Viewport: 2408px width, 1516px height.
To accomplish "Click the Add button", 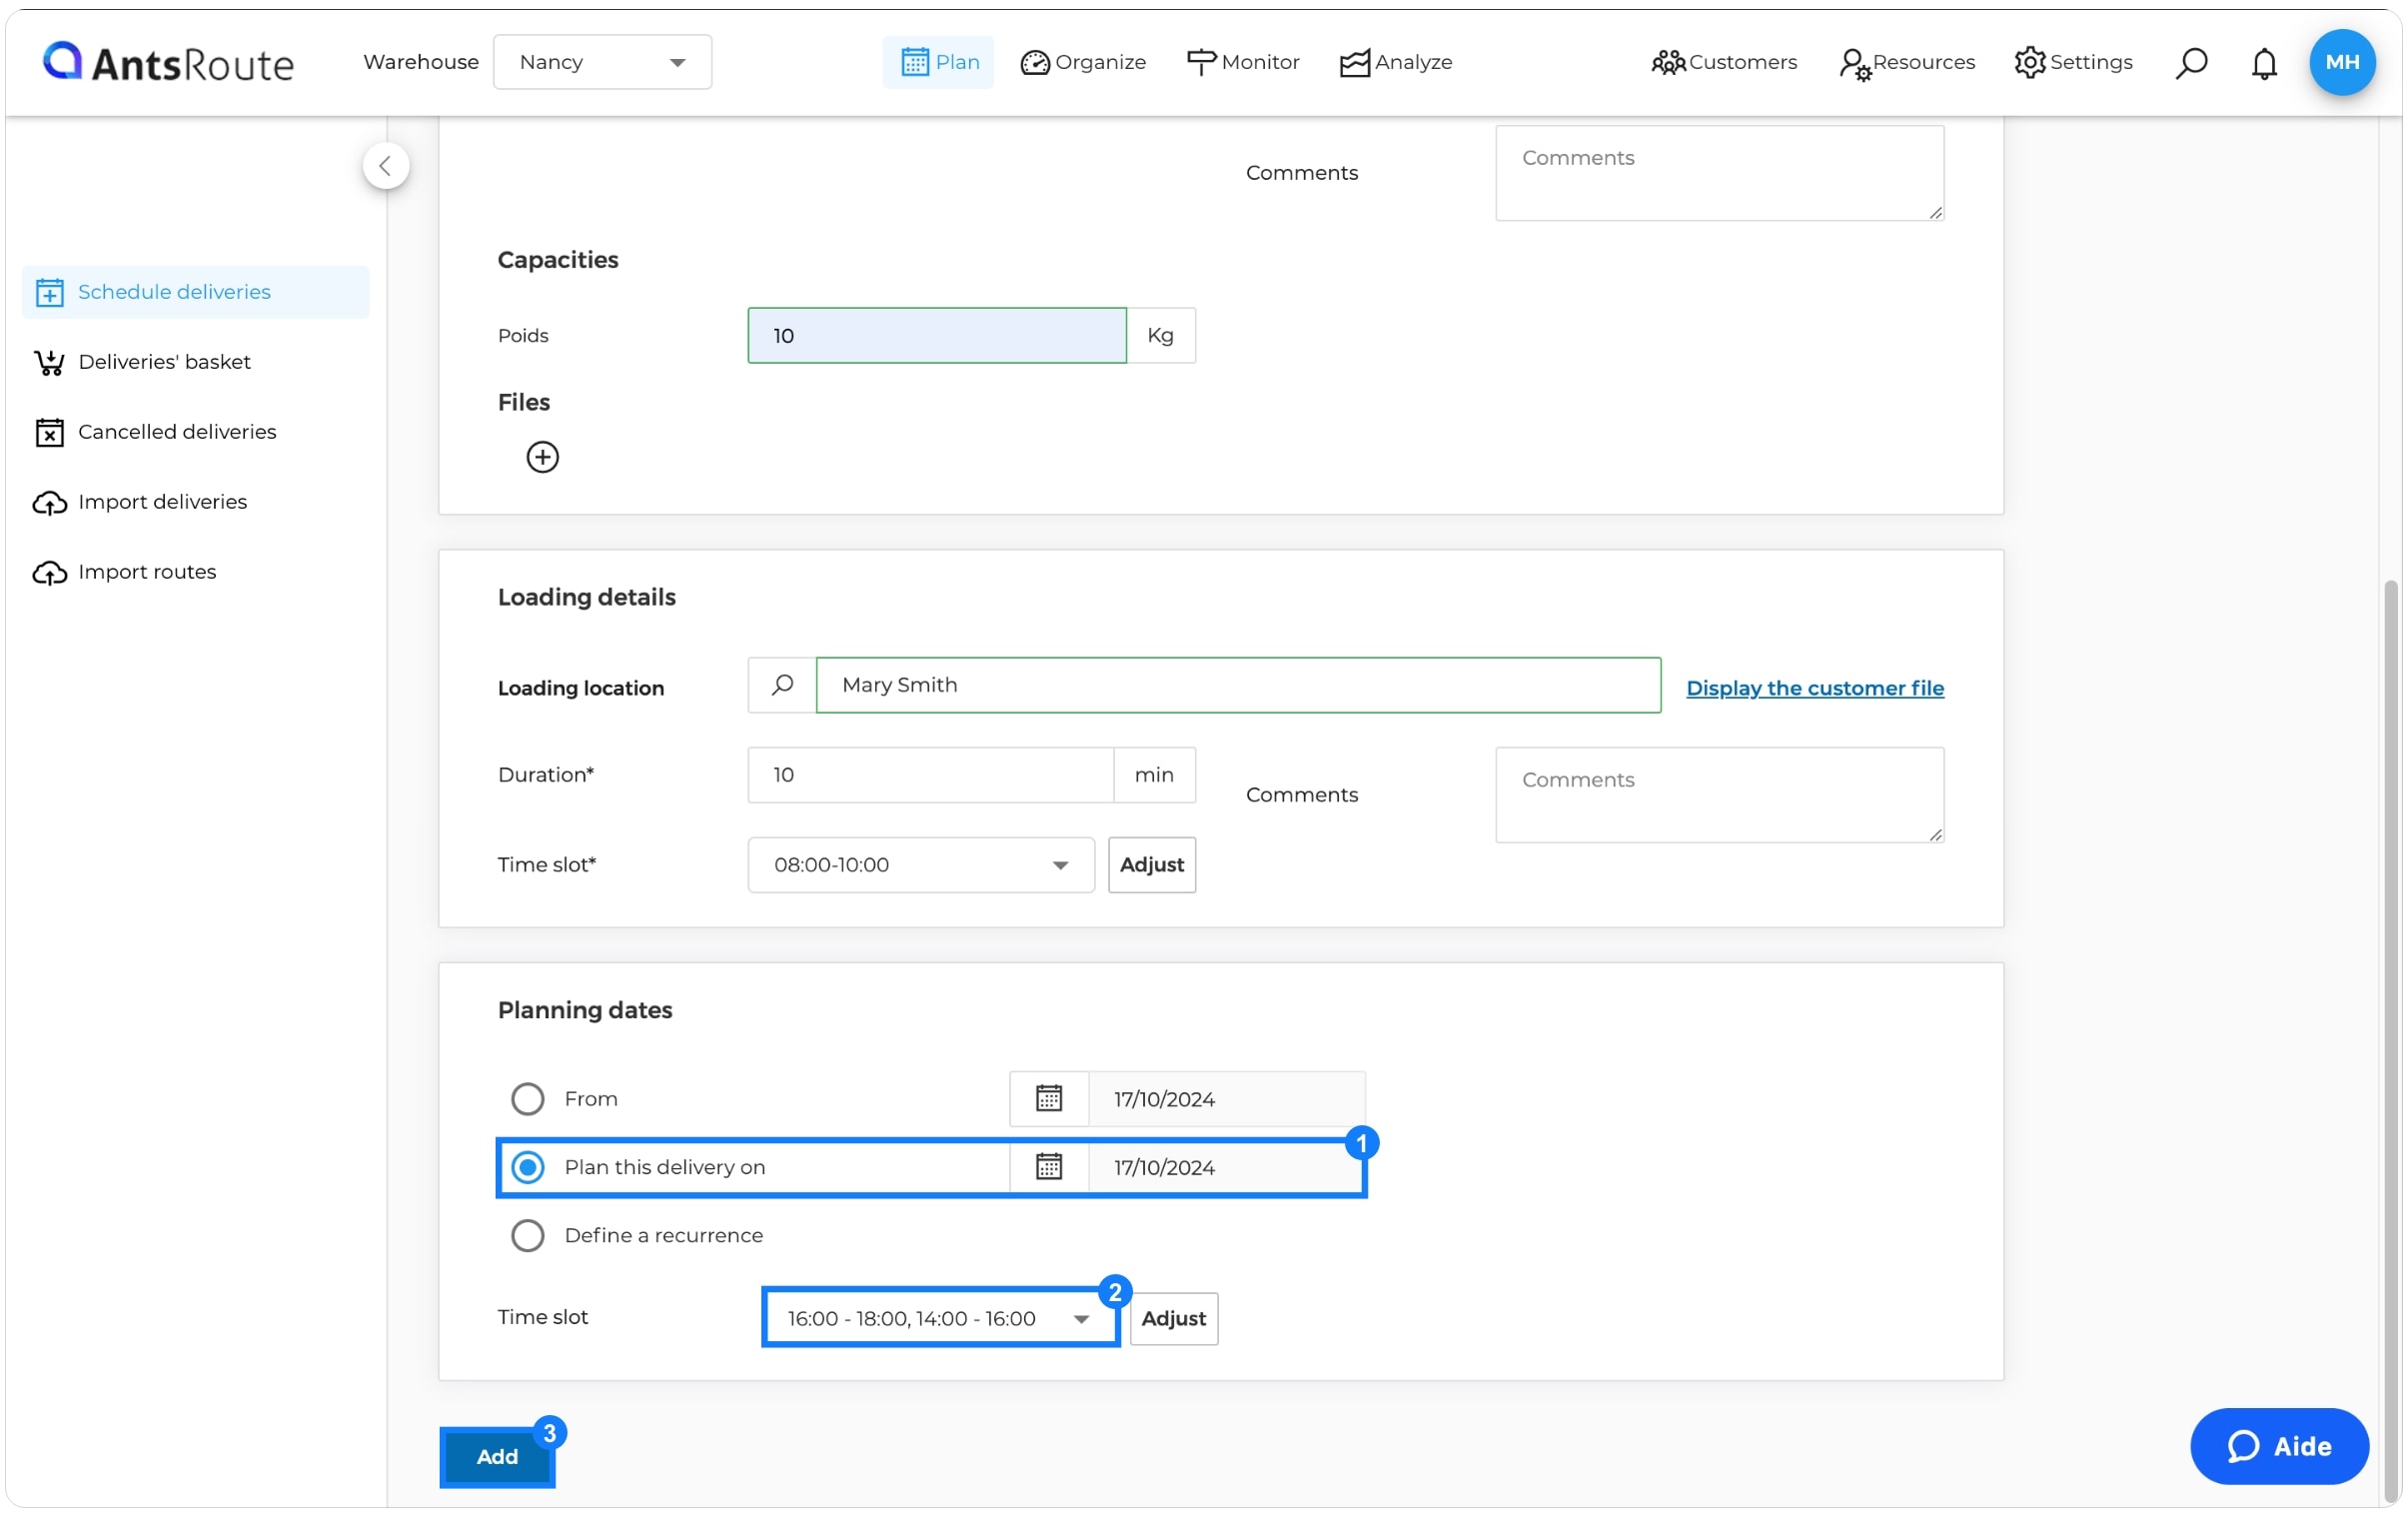I will click(x=497, y=1456).
